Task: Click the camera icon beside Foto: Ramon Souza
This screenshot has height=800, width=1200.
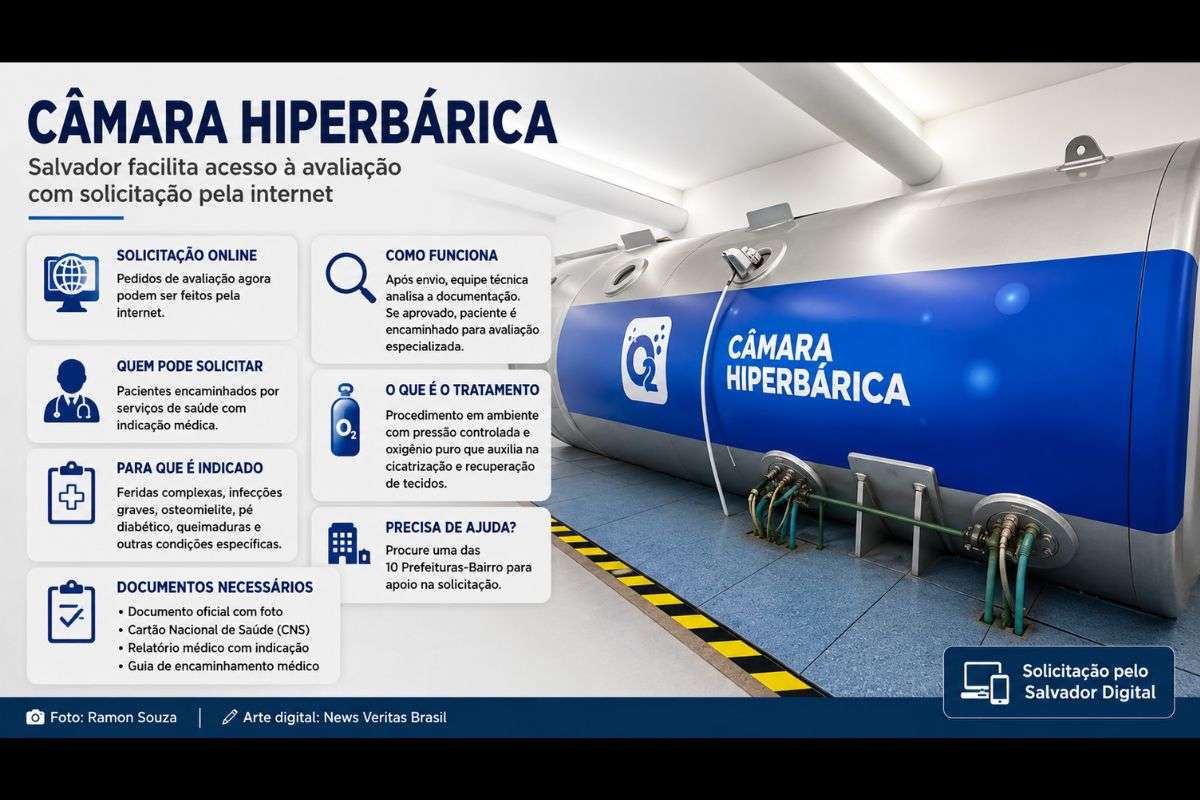Action: click(x=35, y=717)
